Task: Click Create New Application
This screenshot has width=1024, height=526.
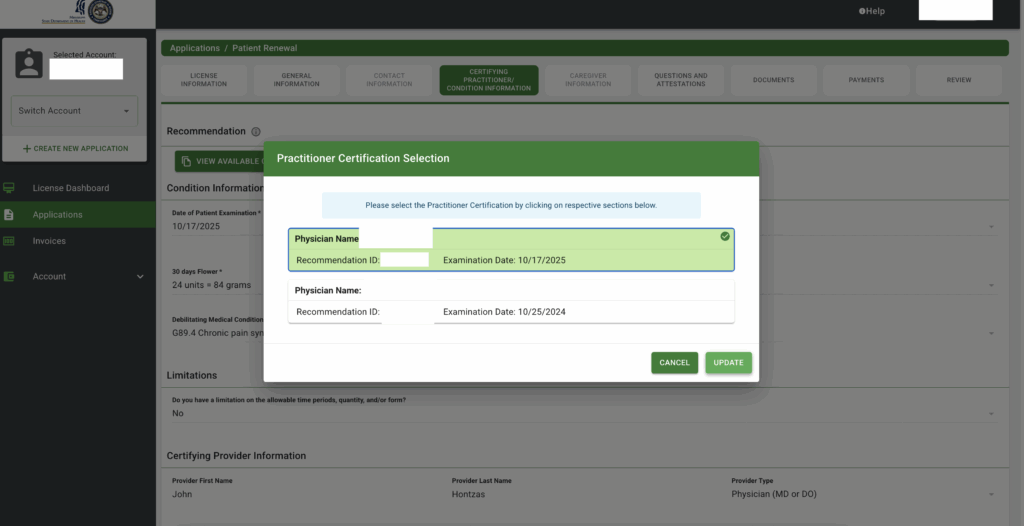Action: [x=75, y=148]
